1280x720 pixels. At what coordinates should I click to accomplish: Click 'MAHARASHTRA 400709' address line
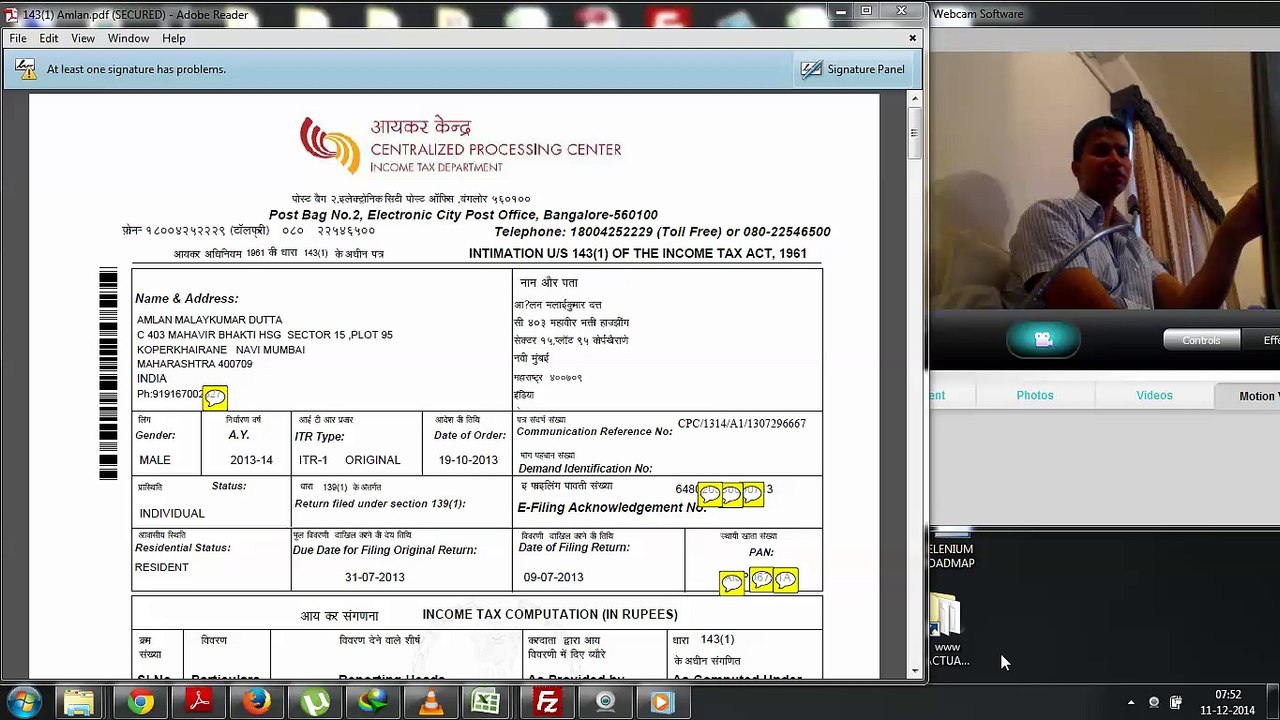tap(194, 364)
